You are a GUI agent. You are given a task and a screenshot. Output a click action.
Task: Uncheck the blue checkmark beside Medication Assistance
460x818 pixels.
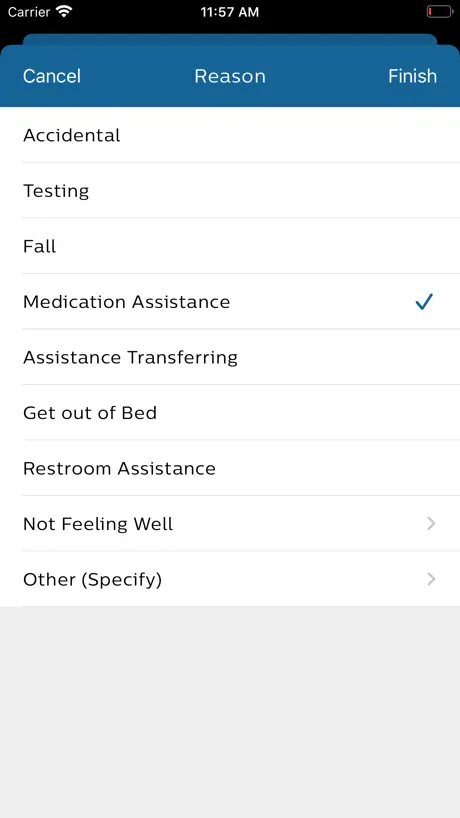pyautogui.click(x=424, y=302)
